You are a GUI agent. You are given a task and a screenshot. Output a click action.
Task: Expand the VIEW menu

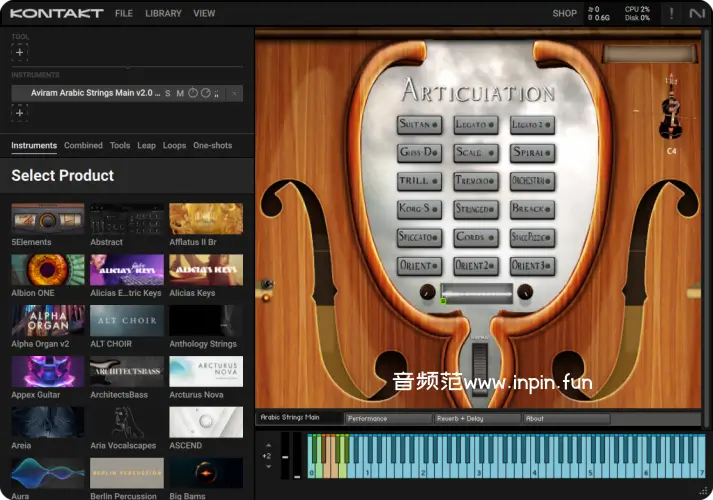click(204, 14)
